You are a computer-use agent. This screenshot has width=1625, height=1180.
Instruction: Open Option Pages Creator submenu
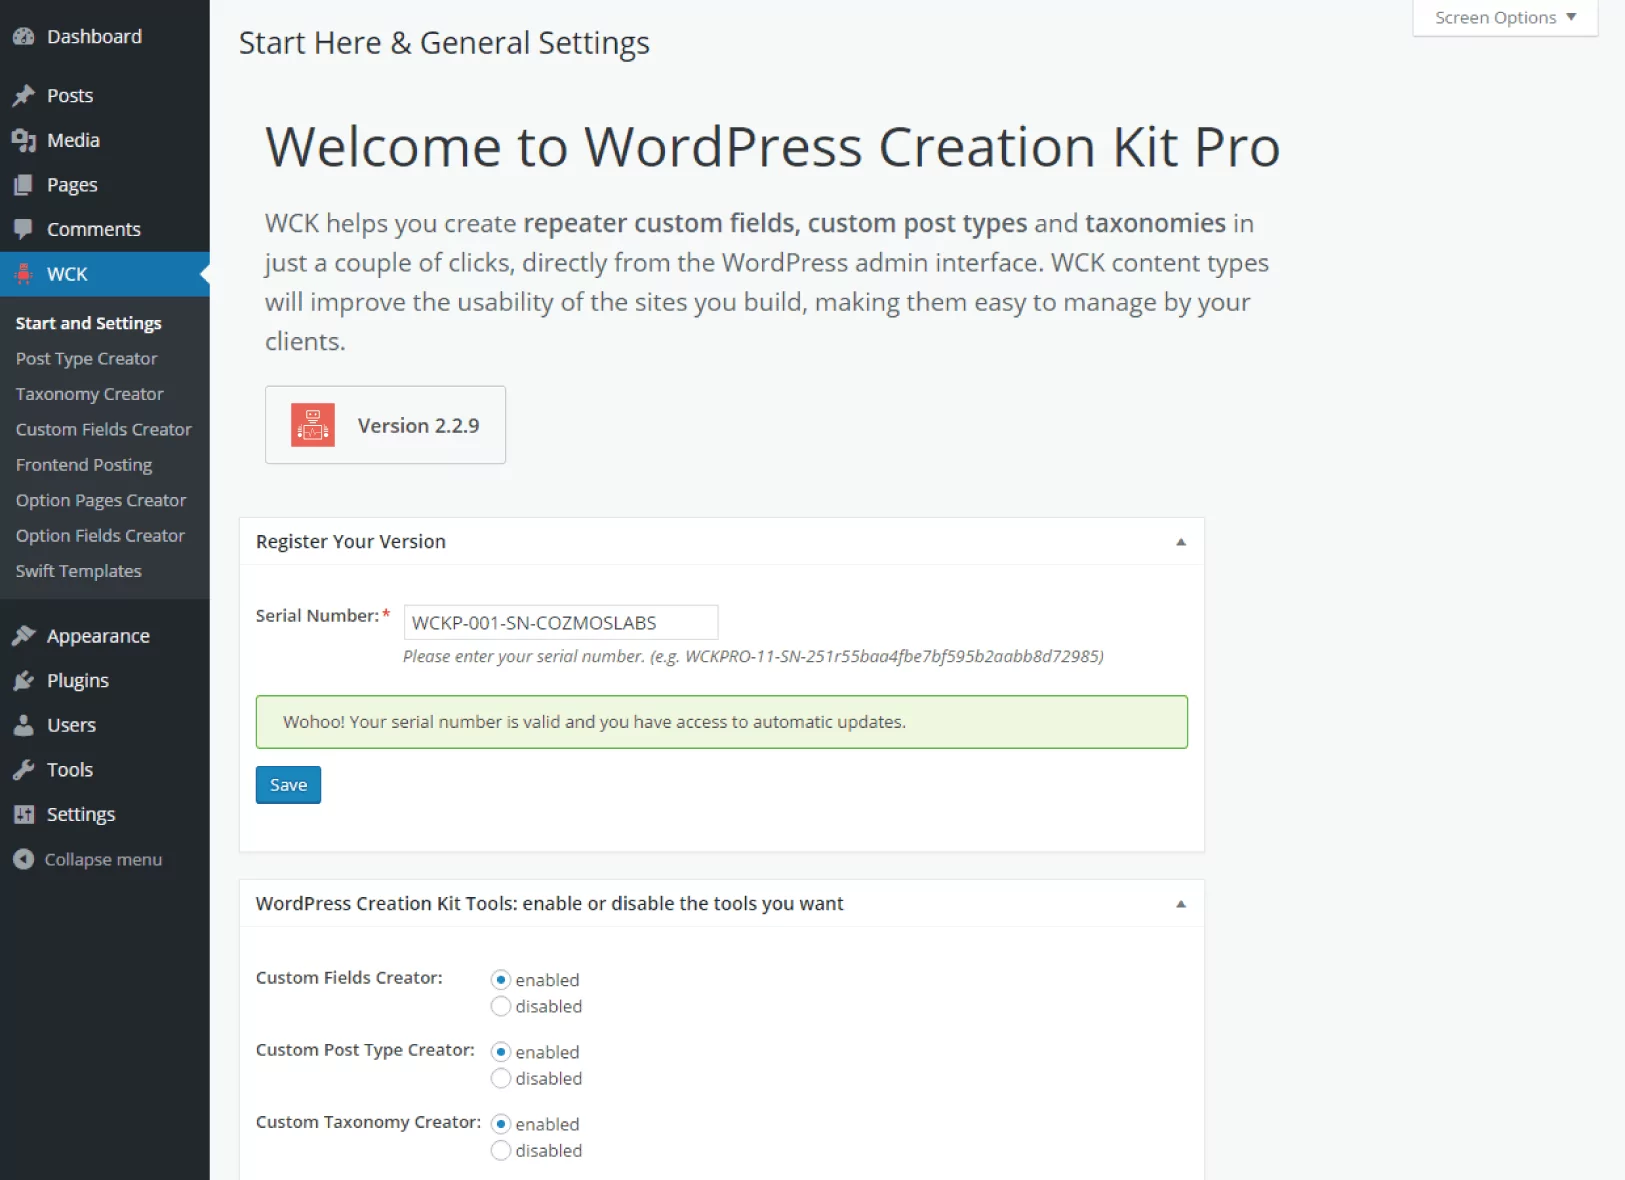[x=101, y=501]
